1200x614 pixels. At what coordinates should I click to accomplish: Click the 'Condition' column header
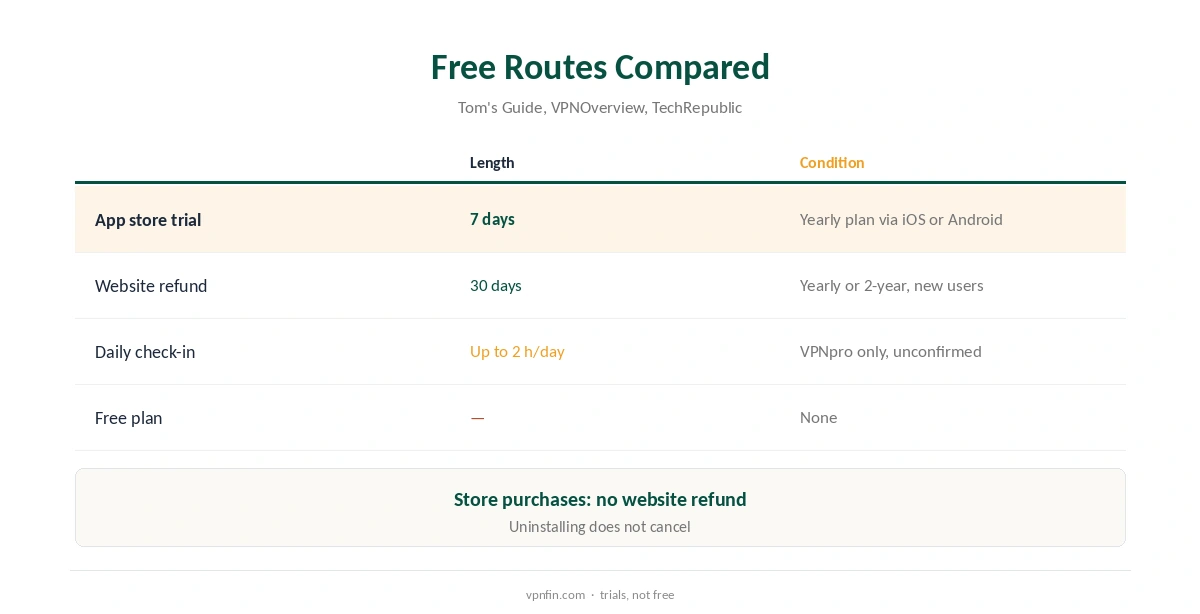pyautogui.click(x=832, y=162)
